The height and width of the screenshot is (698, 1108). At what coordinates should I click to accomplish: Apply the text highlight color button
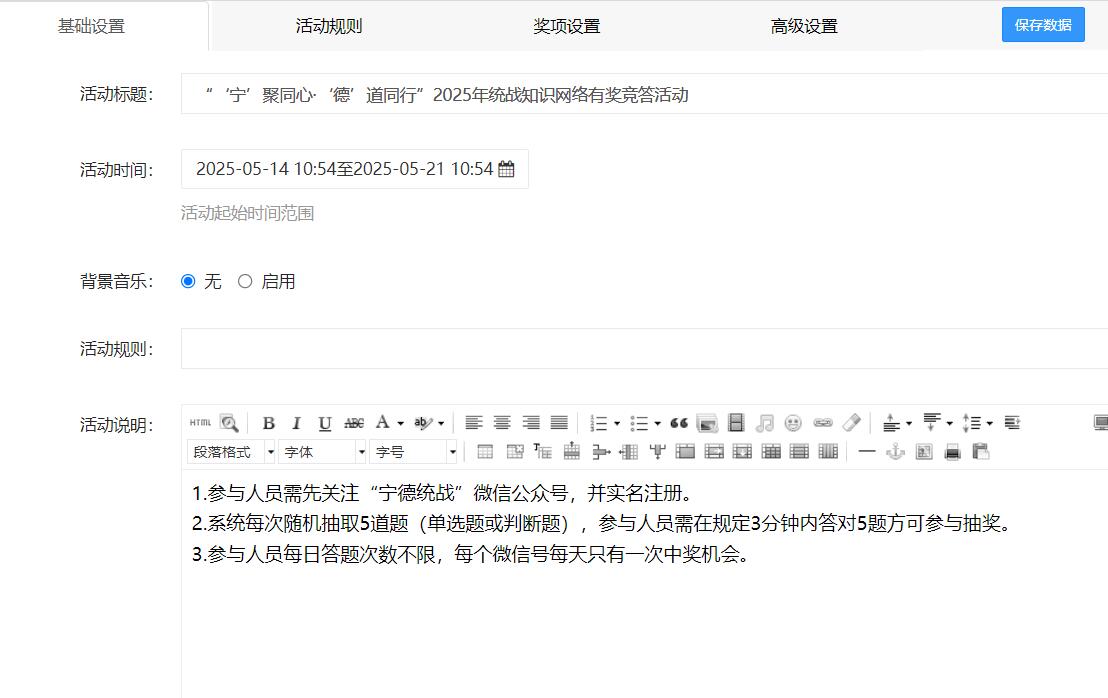[x=423, y=423]
